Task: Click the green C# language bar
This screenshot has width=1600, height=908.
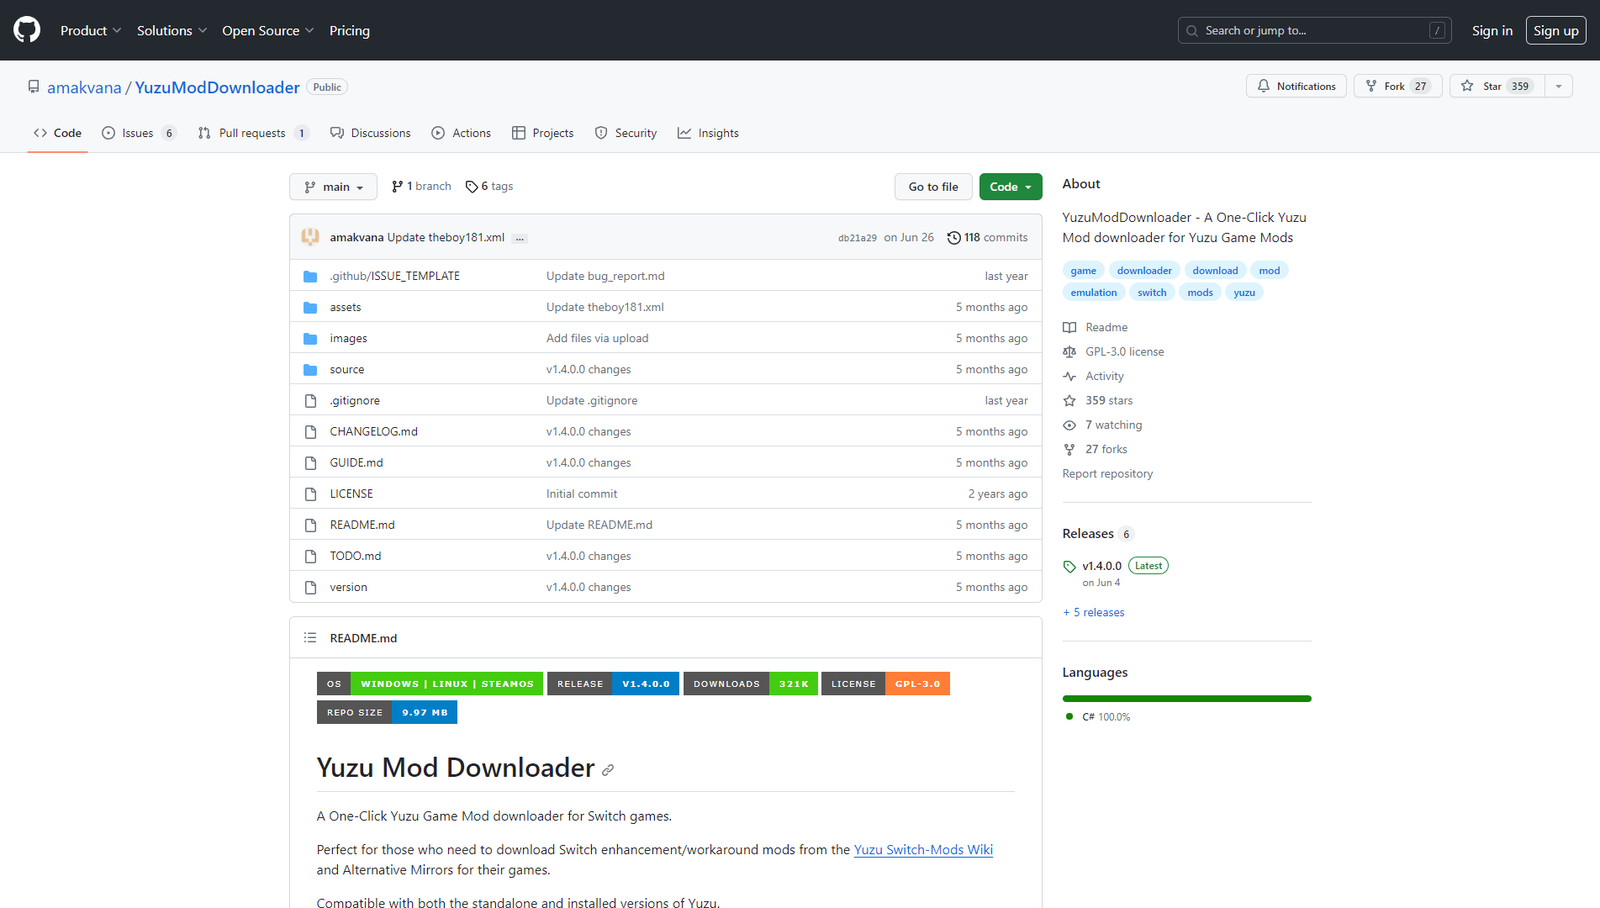Action: click(x=1186, y=698)
